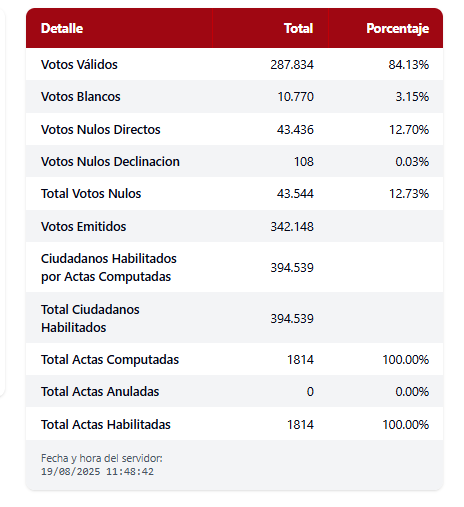Click the 12.73% null votes percentage
The image size is (464, 507).
(x=409, y=194)
